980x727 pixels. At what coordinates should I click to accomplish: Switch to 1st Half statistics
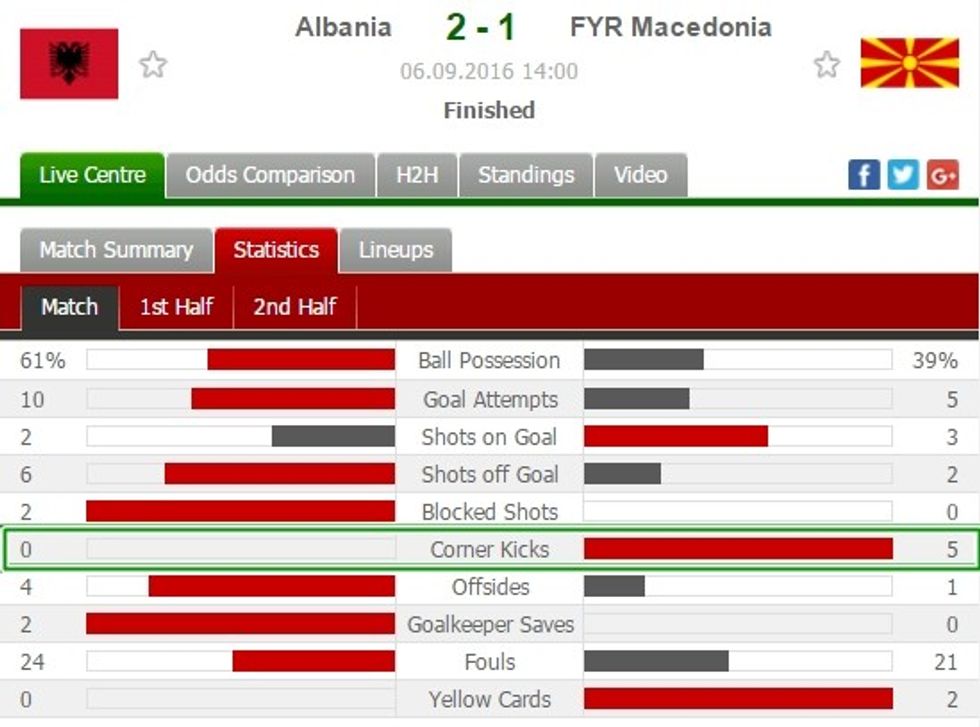pyautogui.click(x=175, y=308)
